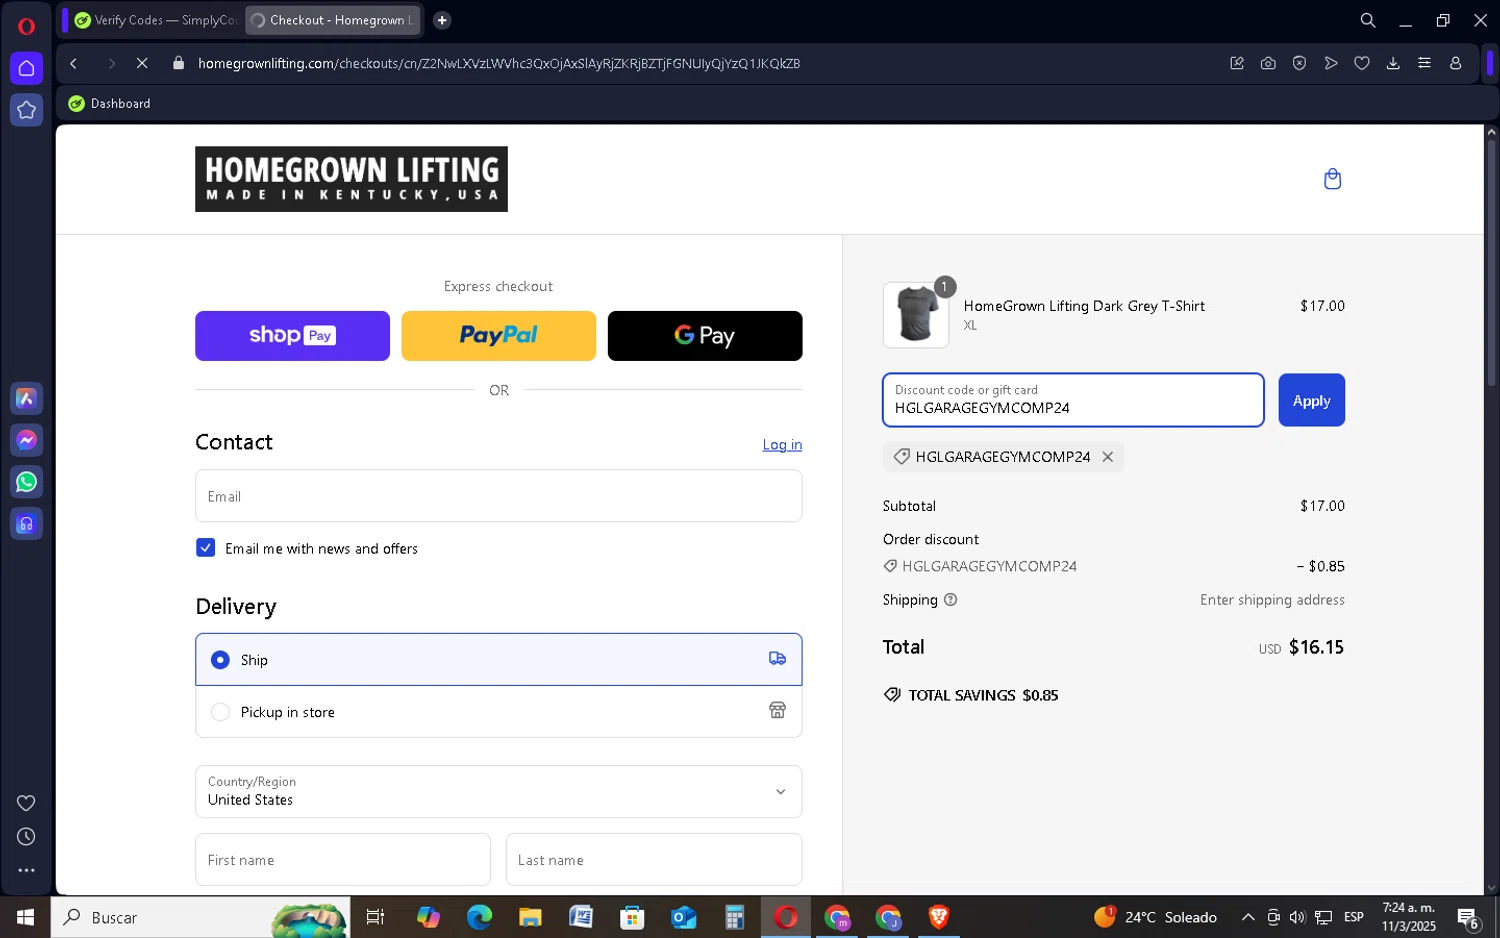Focus the Email input field
The width and height of the screenshot is (1500, 938).
(498, 496)
